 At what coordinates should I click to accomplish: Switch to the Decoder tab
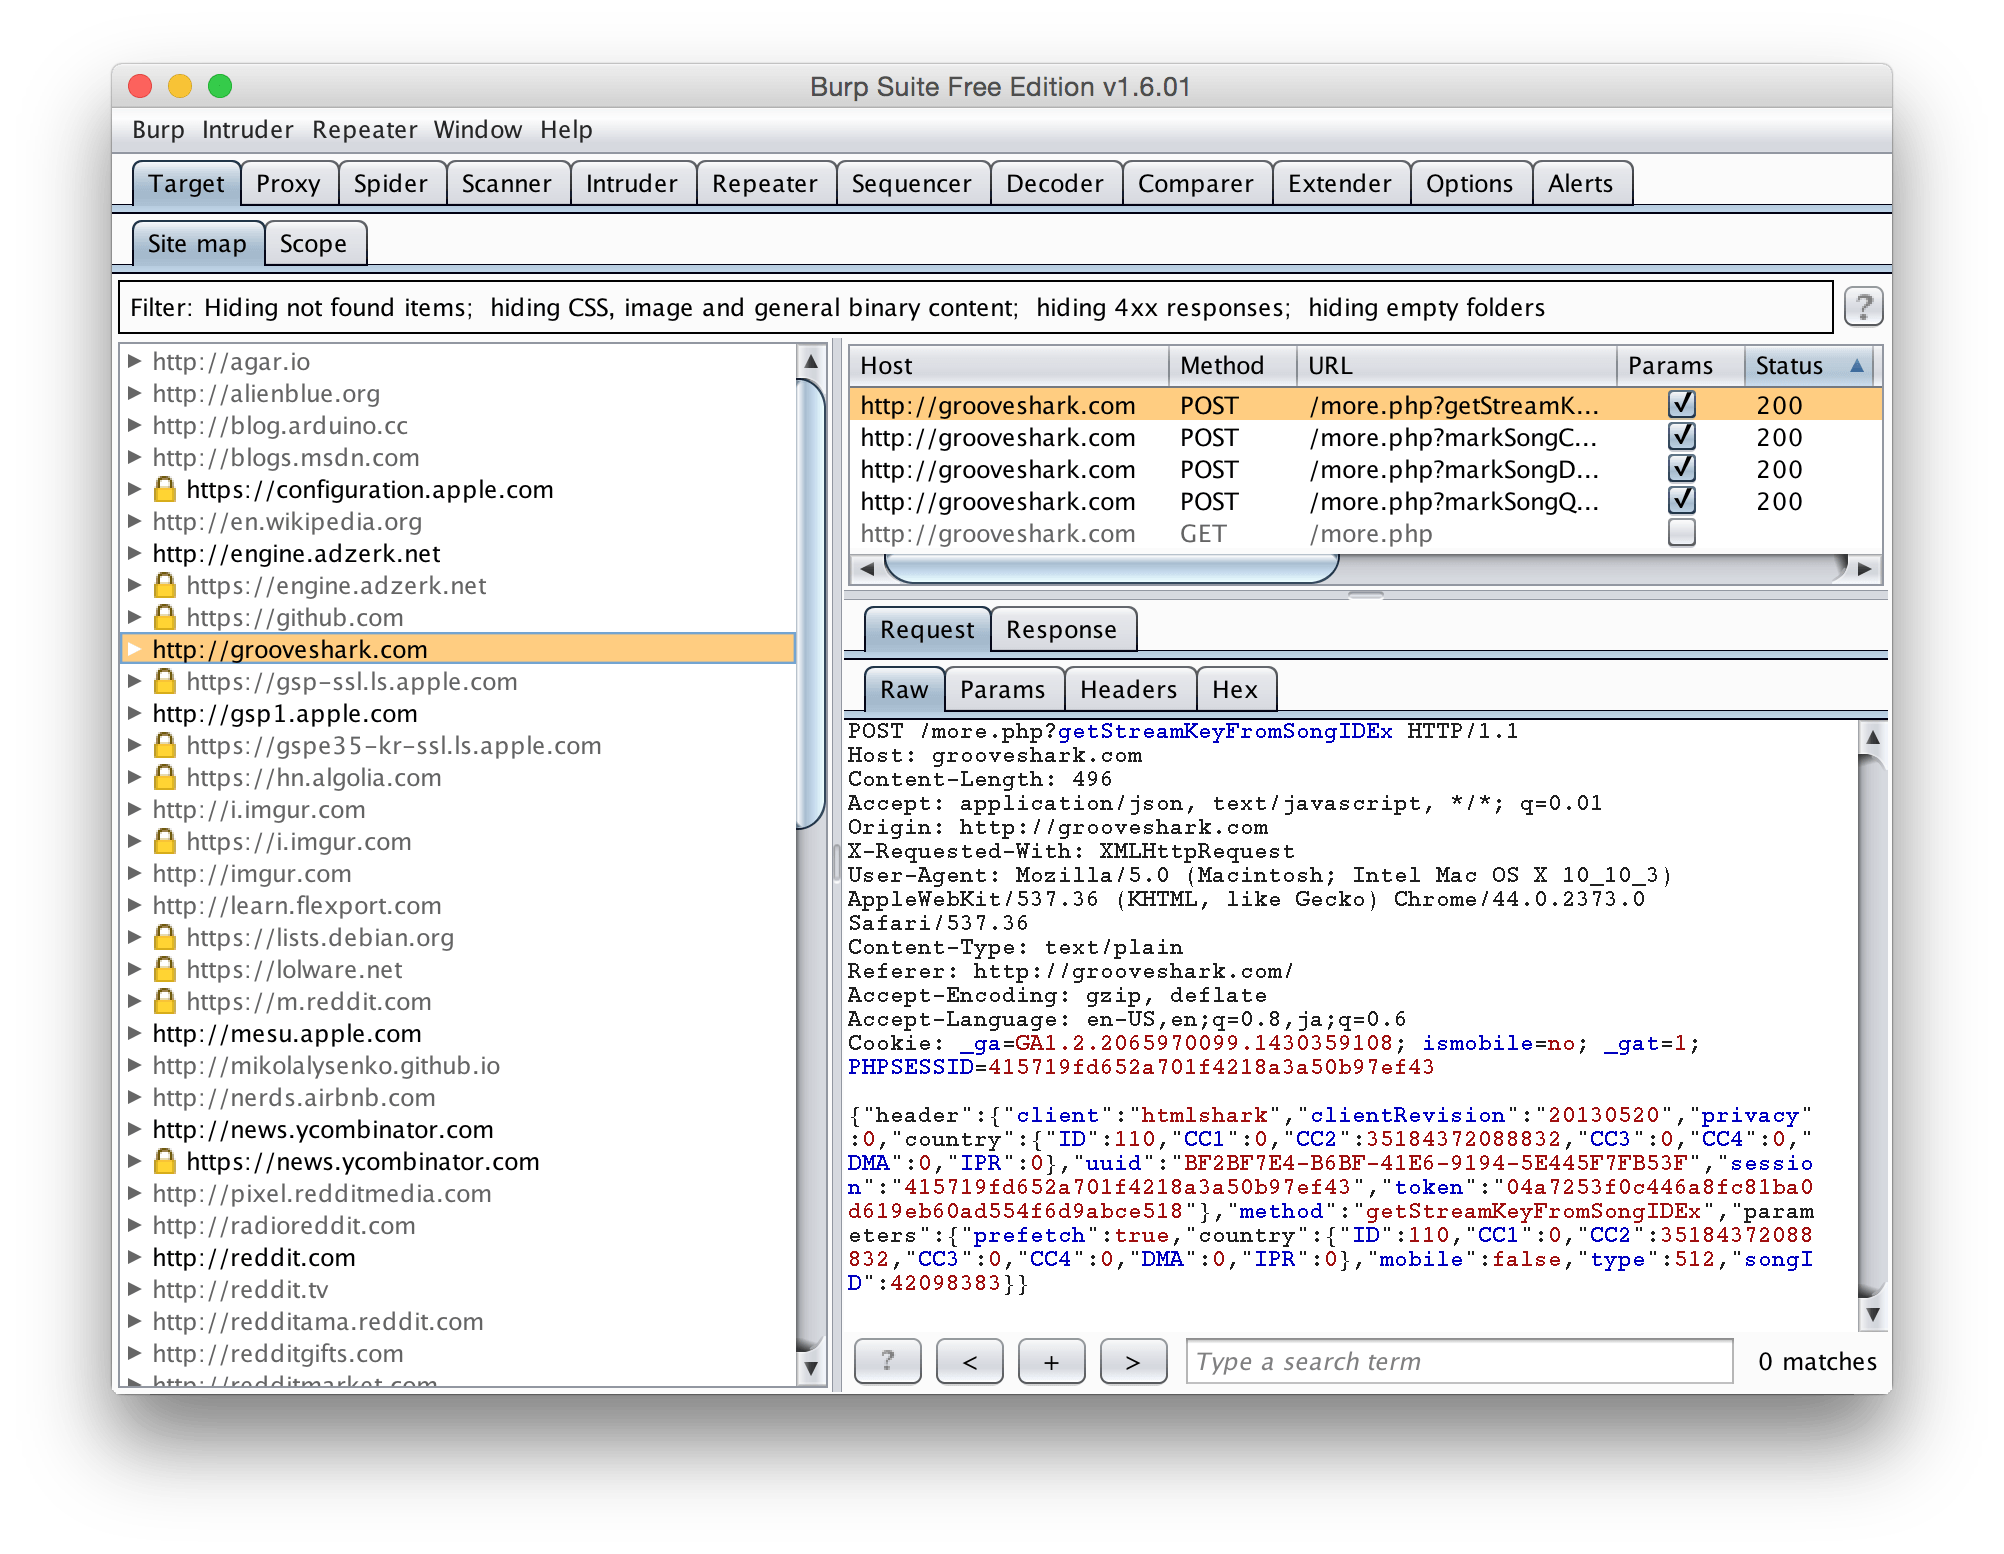coord(1054,183)
